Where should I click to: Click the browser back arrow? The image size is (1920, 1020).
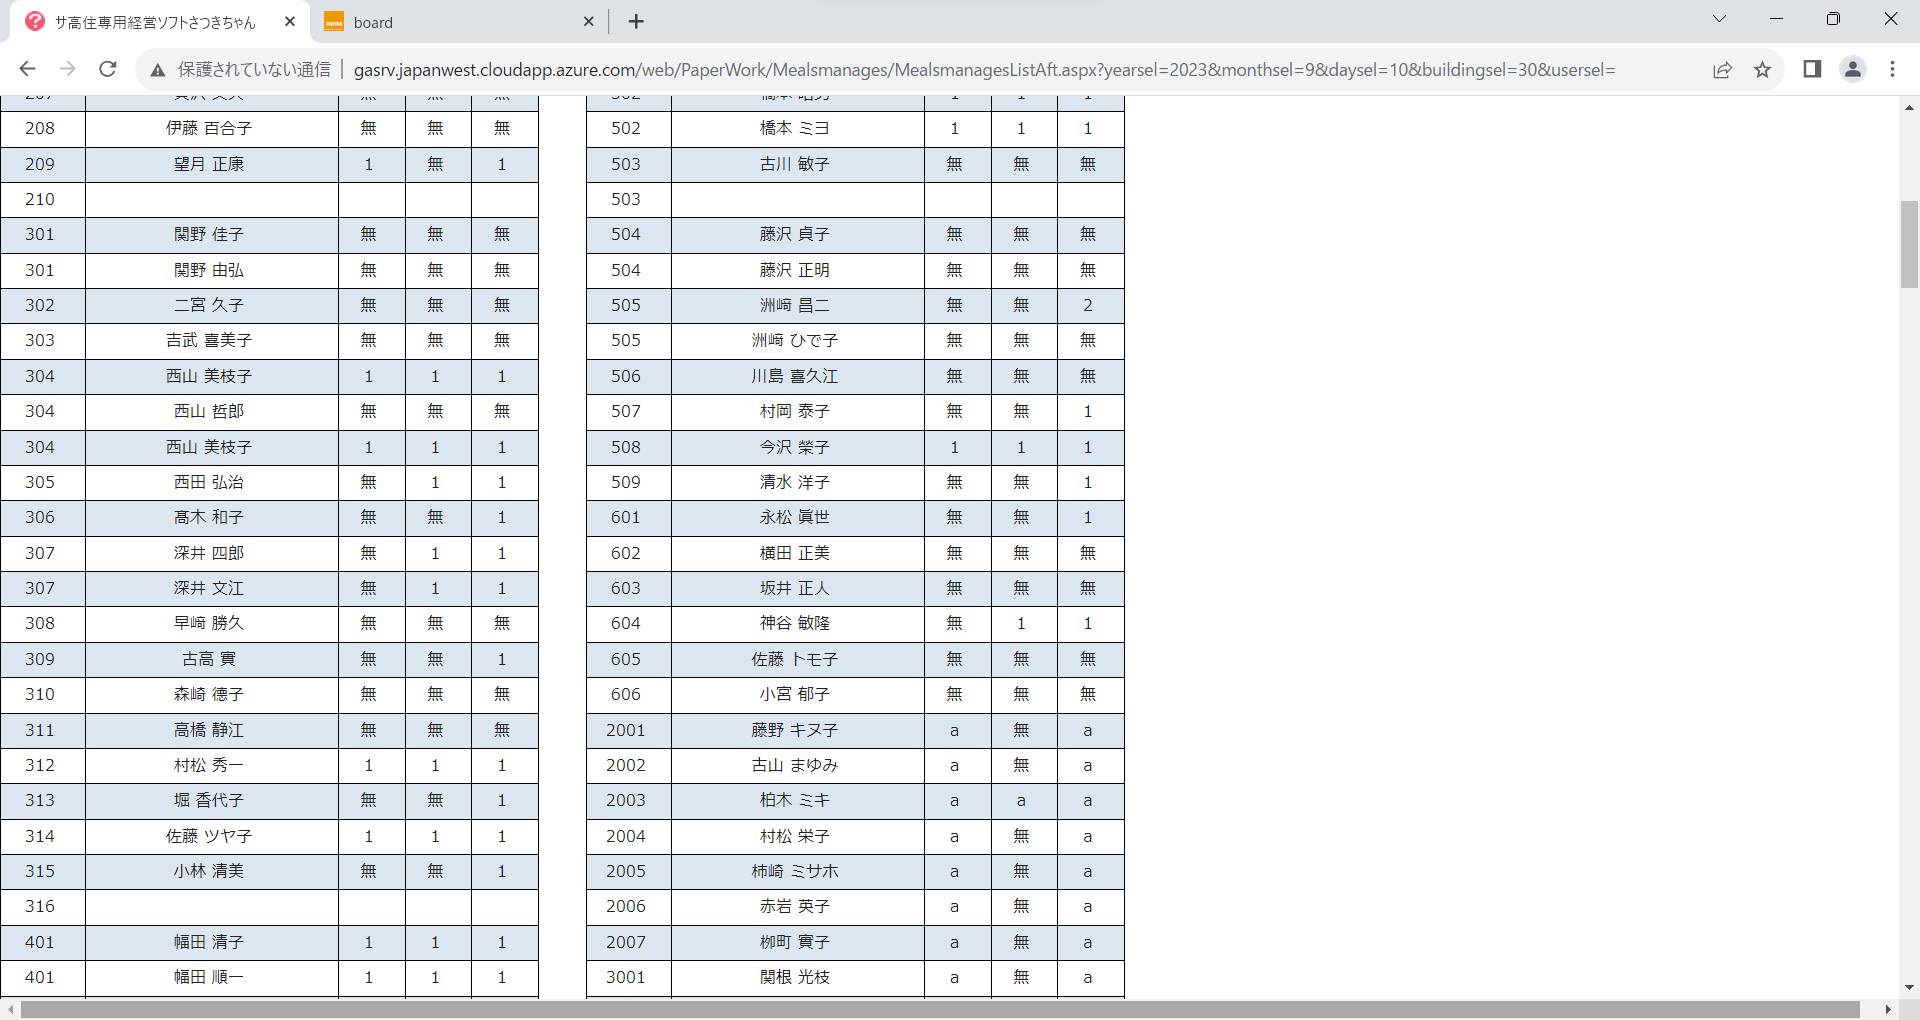click(27, 69)
